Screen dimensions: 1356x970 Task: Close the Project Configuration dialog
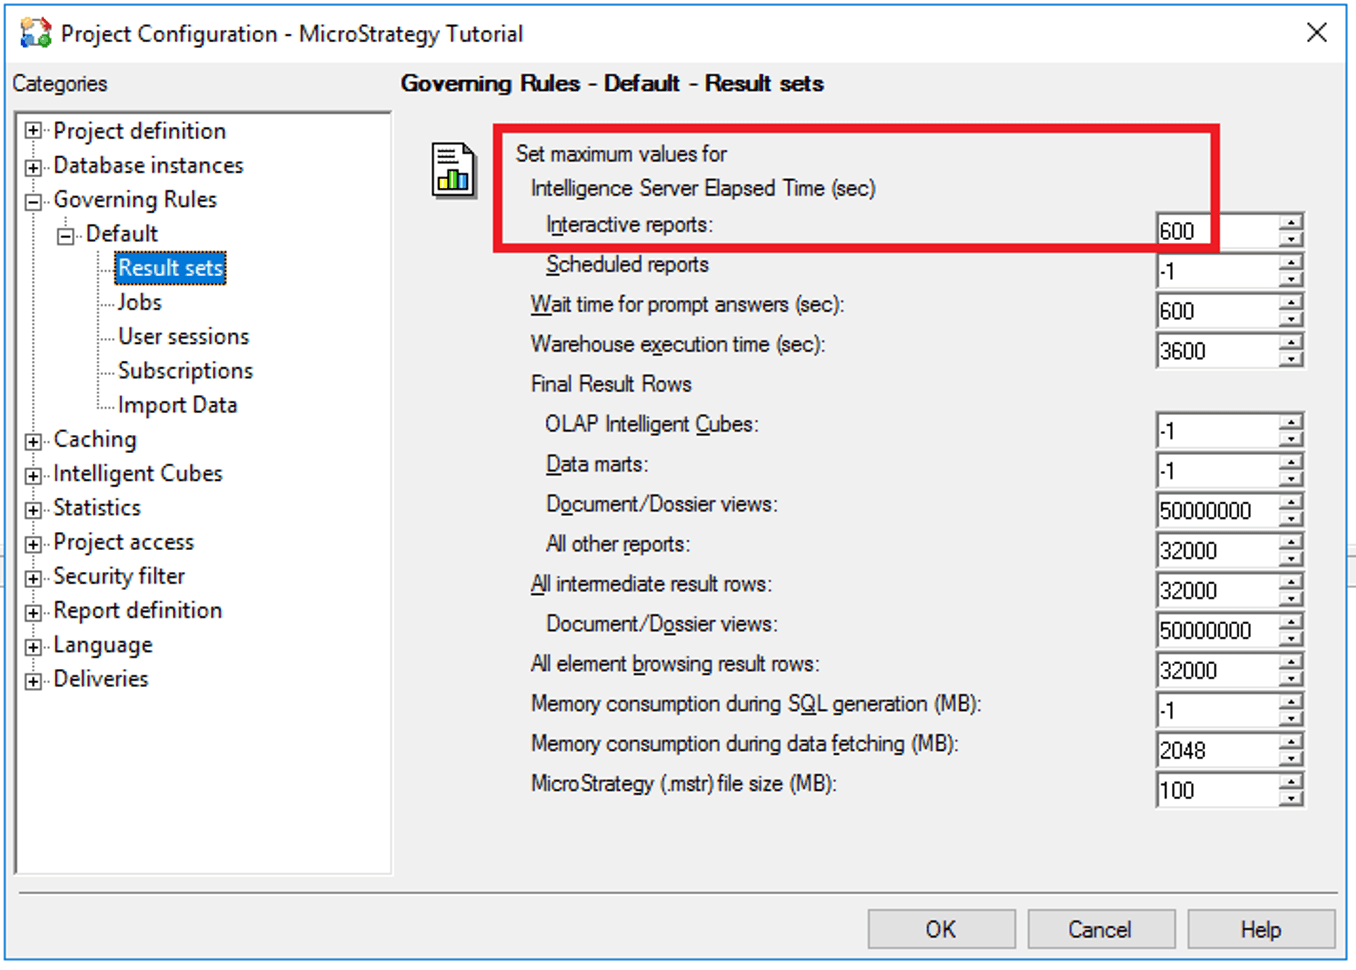pyautogui.click(x=1317, y=33)
